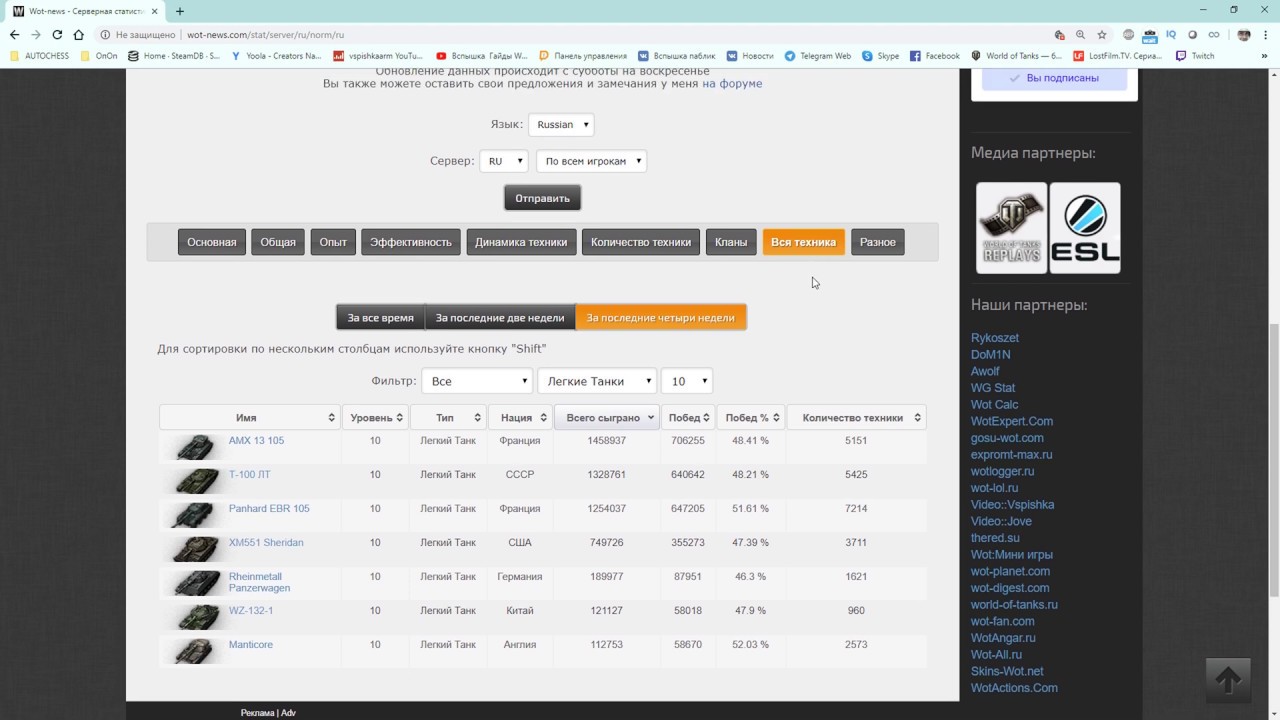Switch to the Эффективность tab

(x=411, y=242)
